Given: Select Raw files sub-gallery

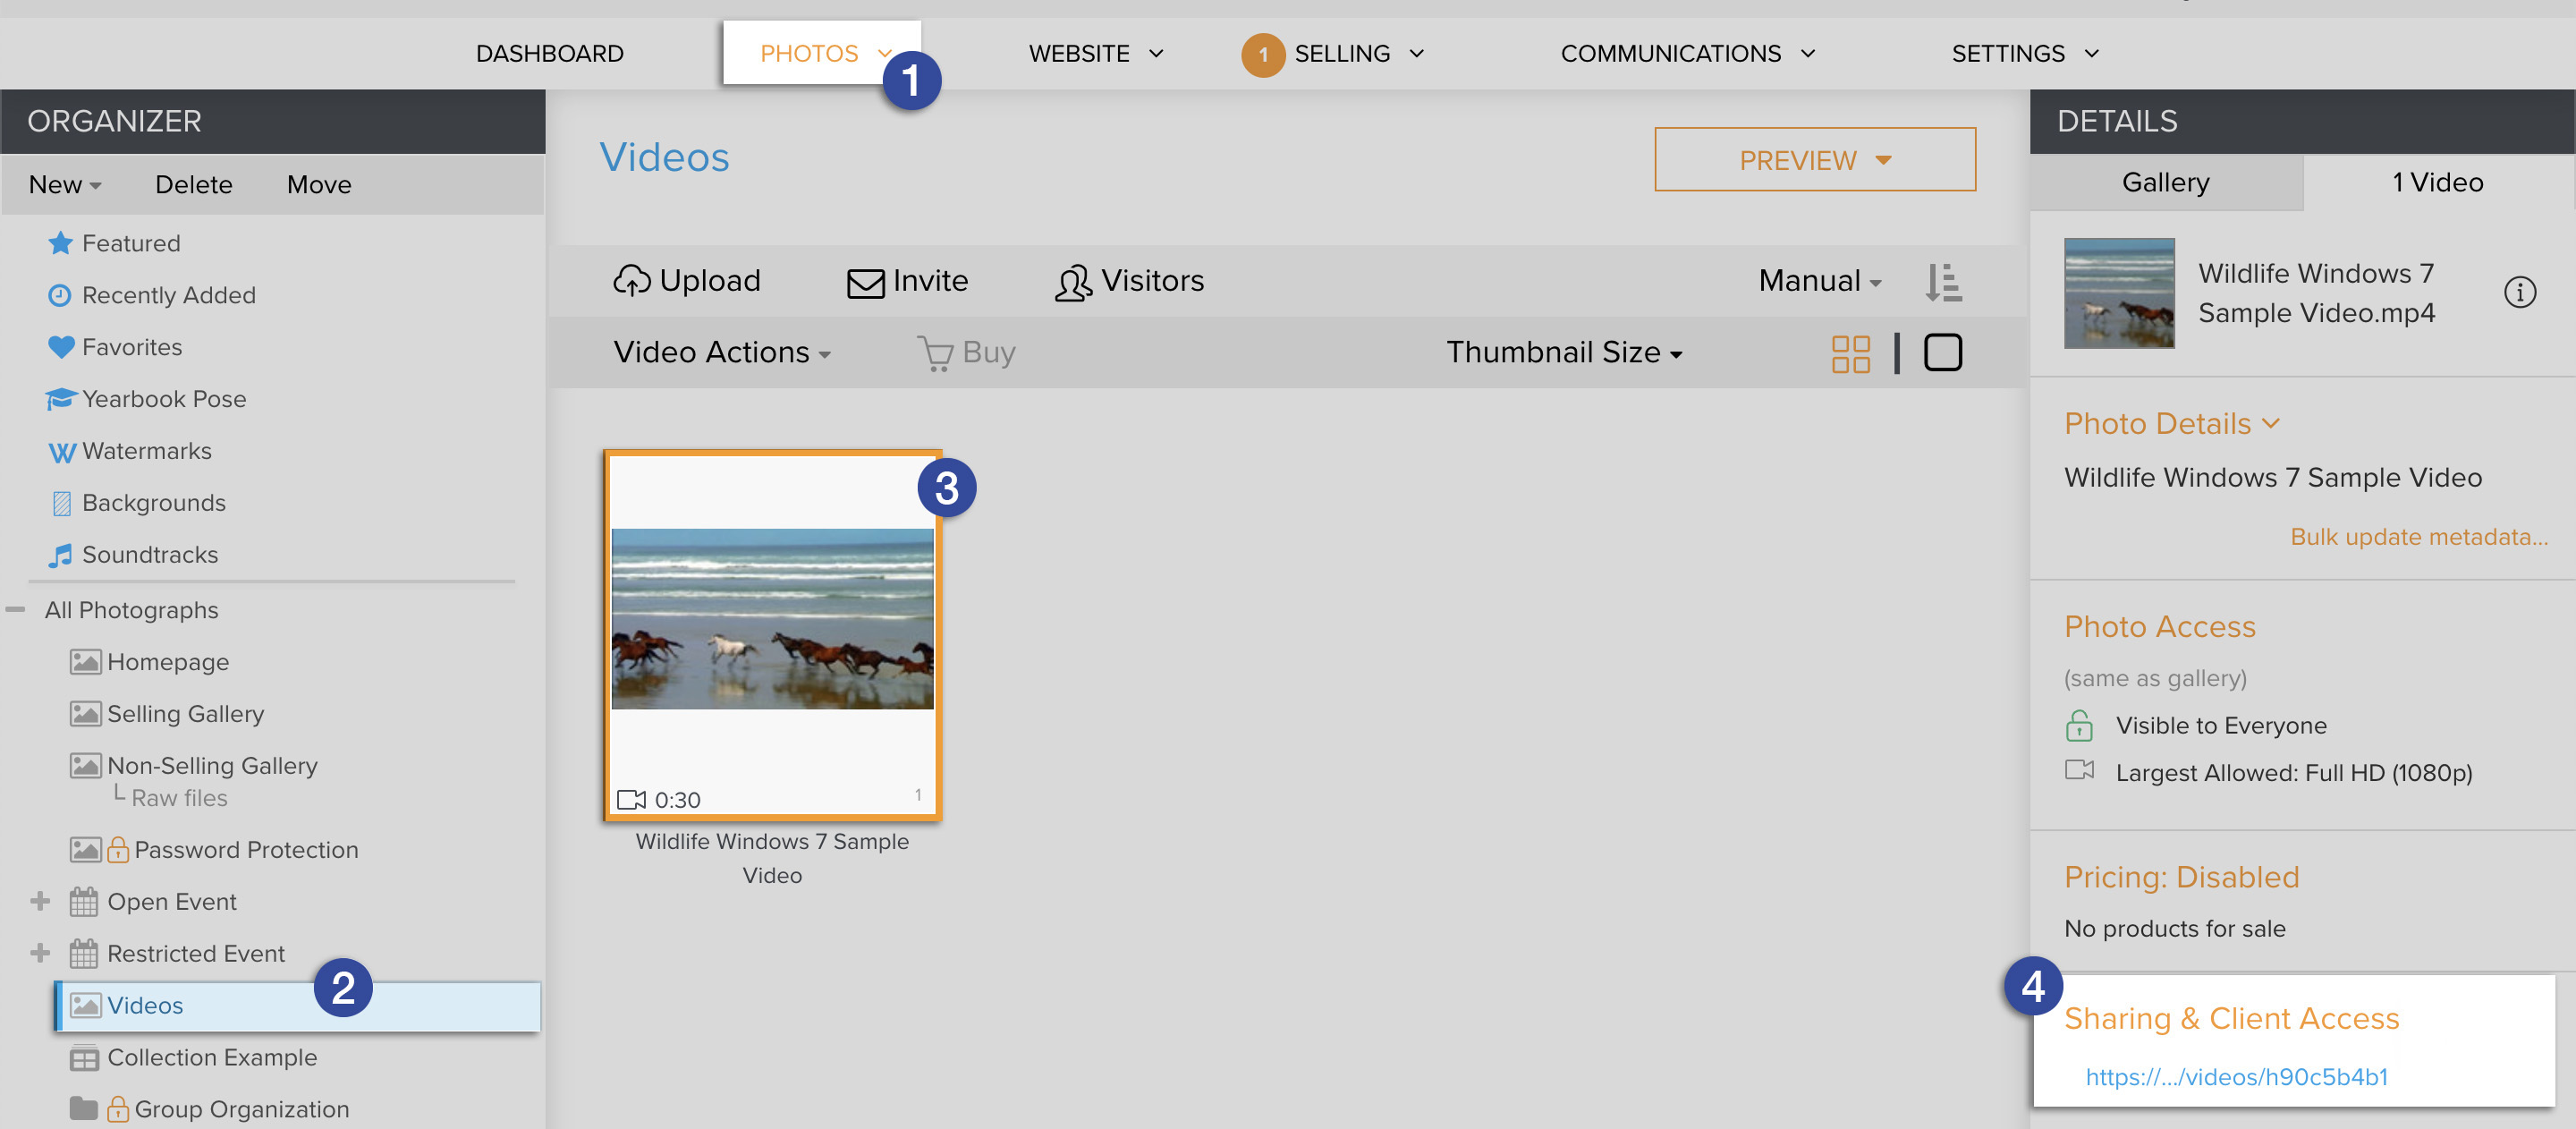Looking at the screenshot, I should click(180, 798).
